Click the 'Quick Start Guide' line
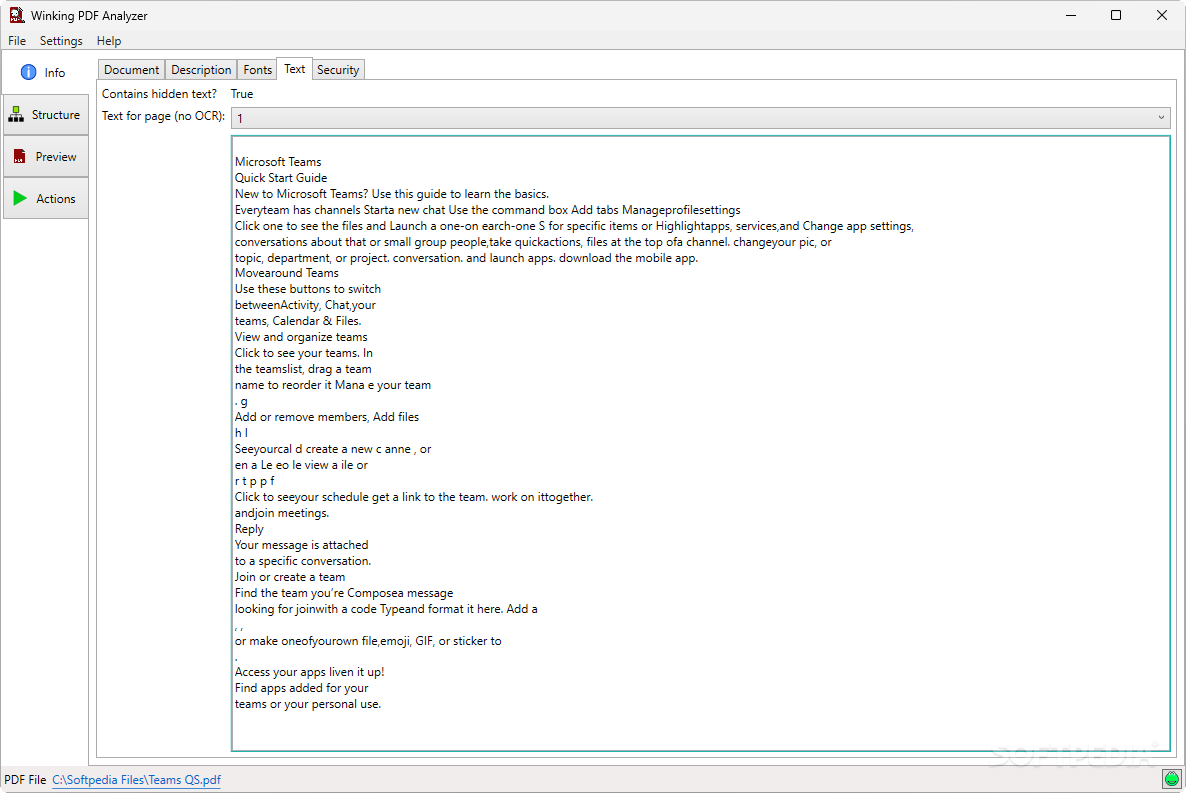 (x=281, y=178)
